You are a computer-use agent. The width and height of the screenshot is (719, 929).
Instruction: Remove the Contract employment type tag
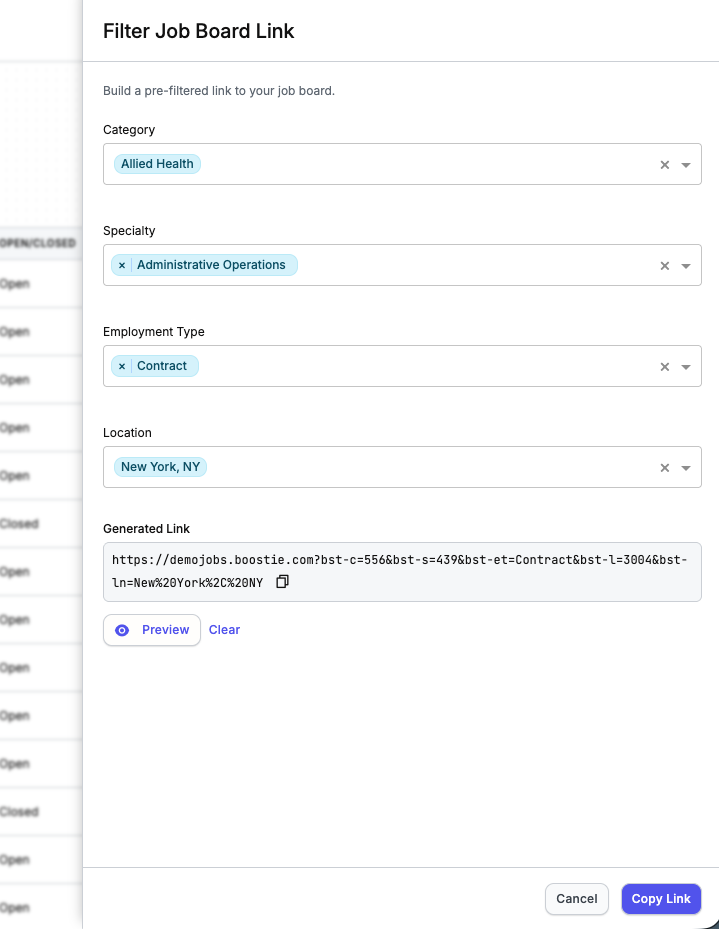[x=122, y=366]
